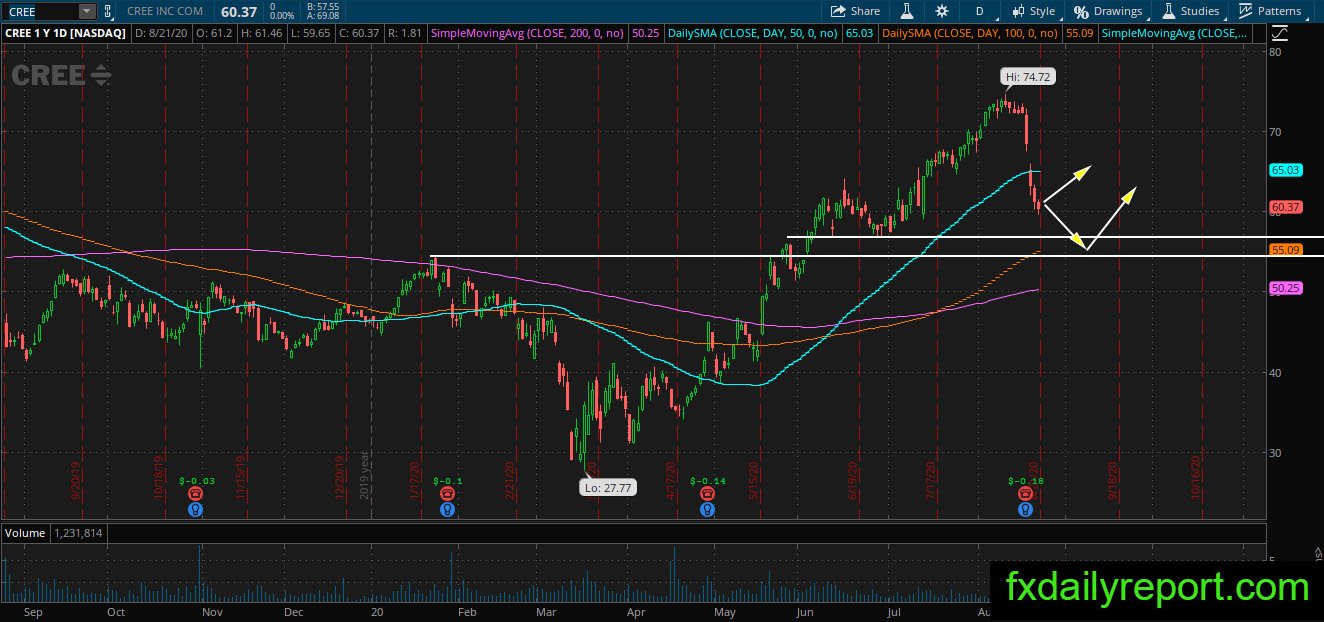Click the Lo: 27.77 price bubble

pyautogui.click(x=607, y=487)
